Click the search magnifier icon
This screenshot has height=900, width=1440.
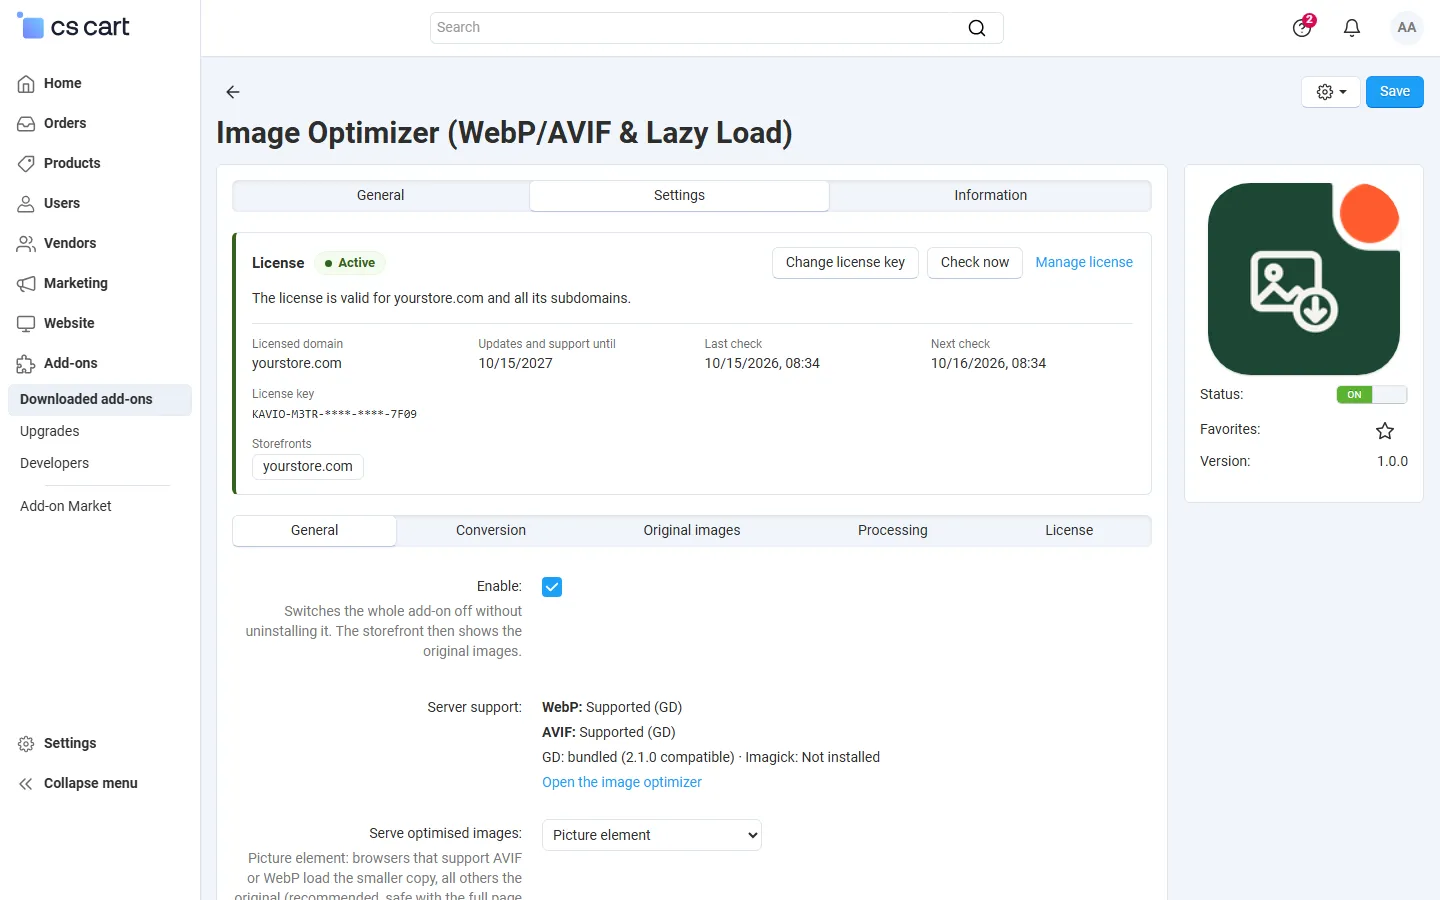coord(977,28)
